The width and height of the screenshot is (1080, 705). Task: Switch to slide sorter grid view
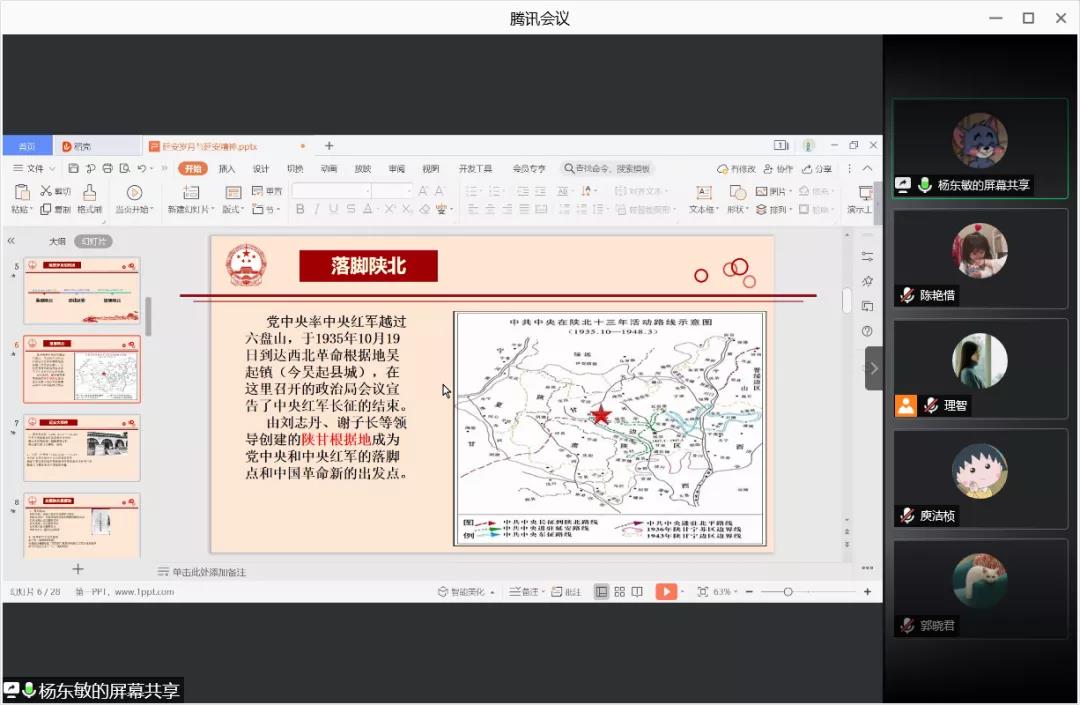click(620, 592)
